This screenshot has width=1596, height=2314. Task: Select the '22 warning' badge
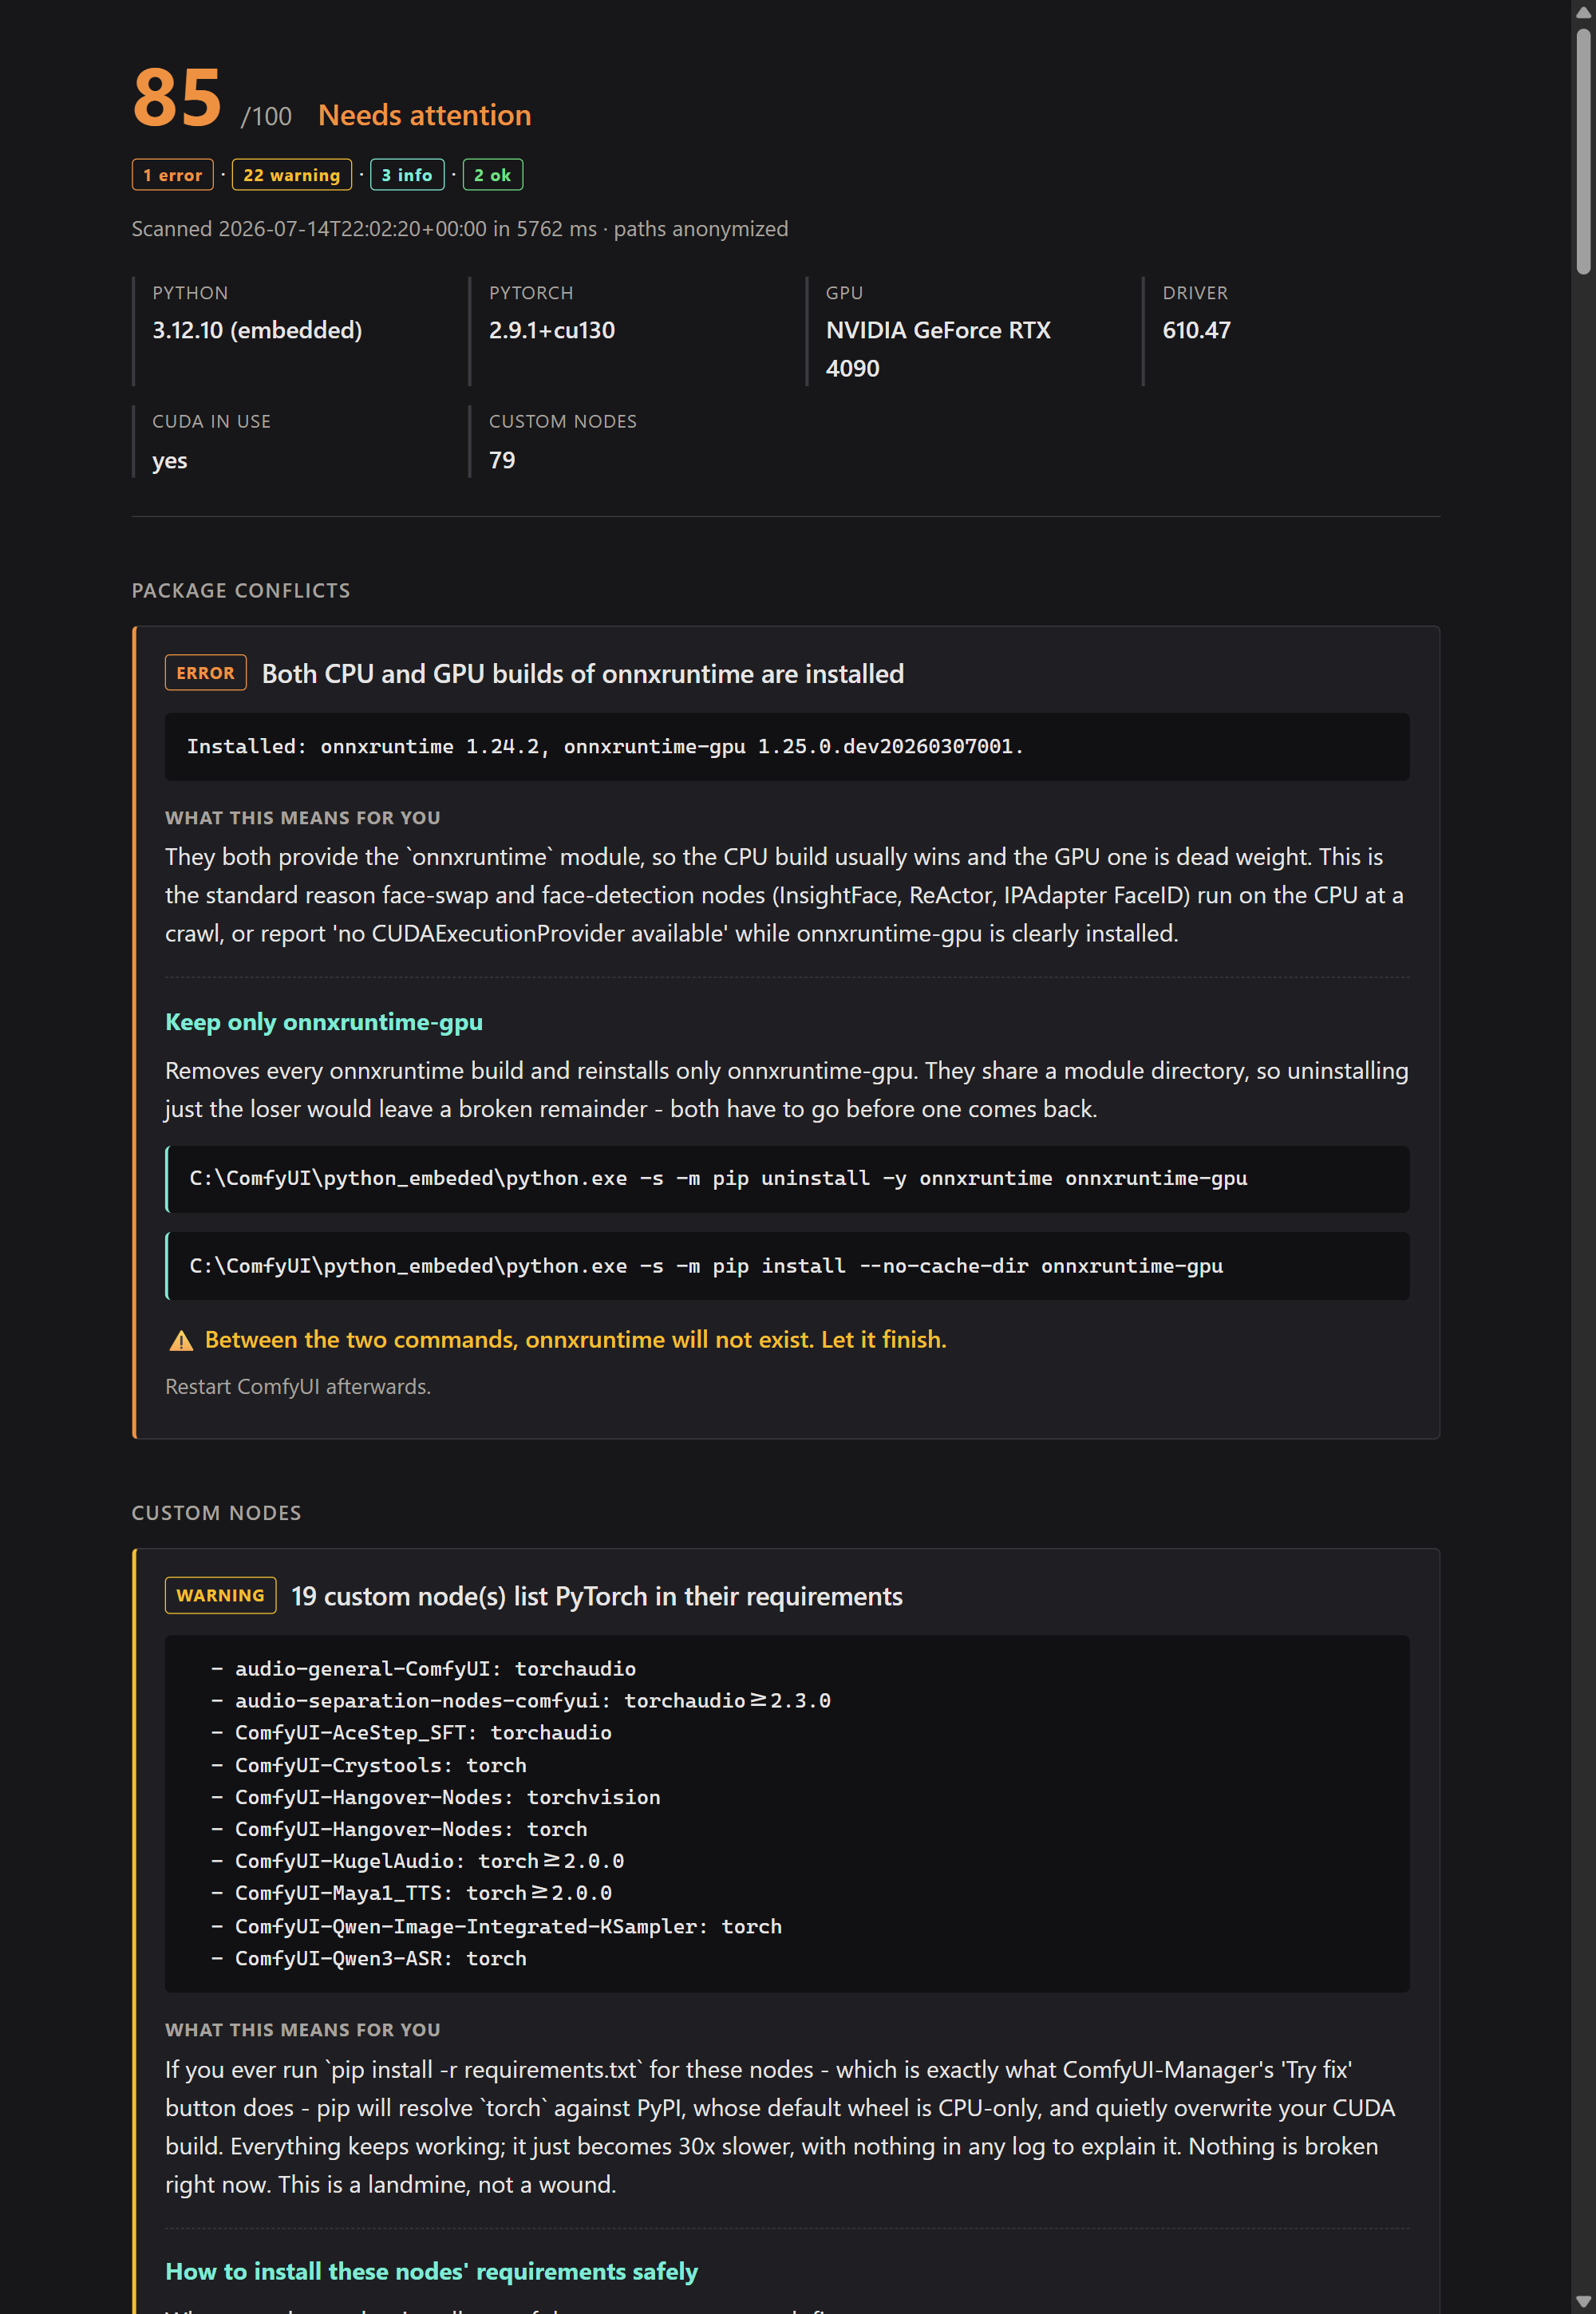click(x=292, y=175)
